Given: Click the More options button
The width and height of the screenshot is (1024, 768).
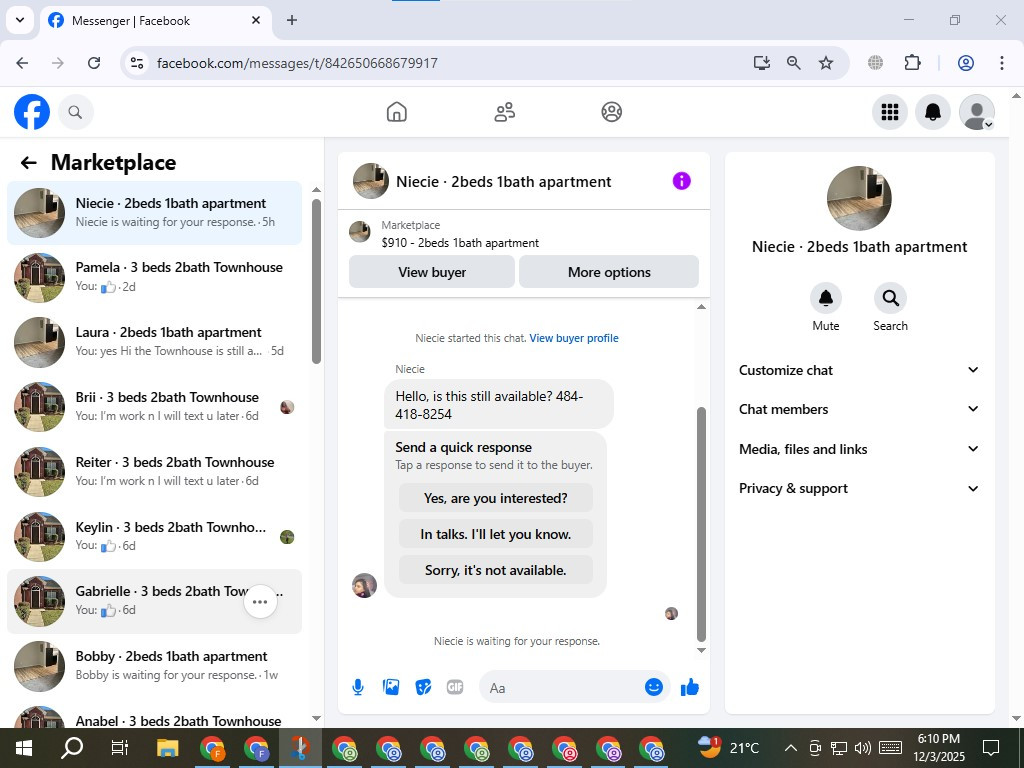Looking at the screenshot, I should [x=609, y=272].
